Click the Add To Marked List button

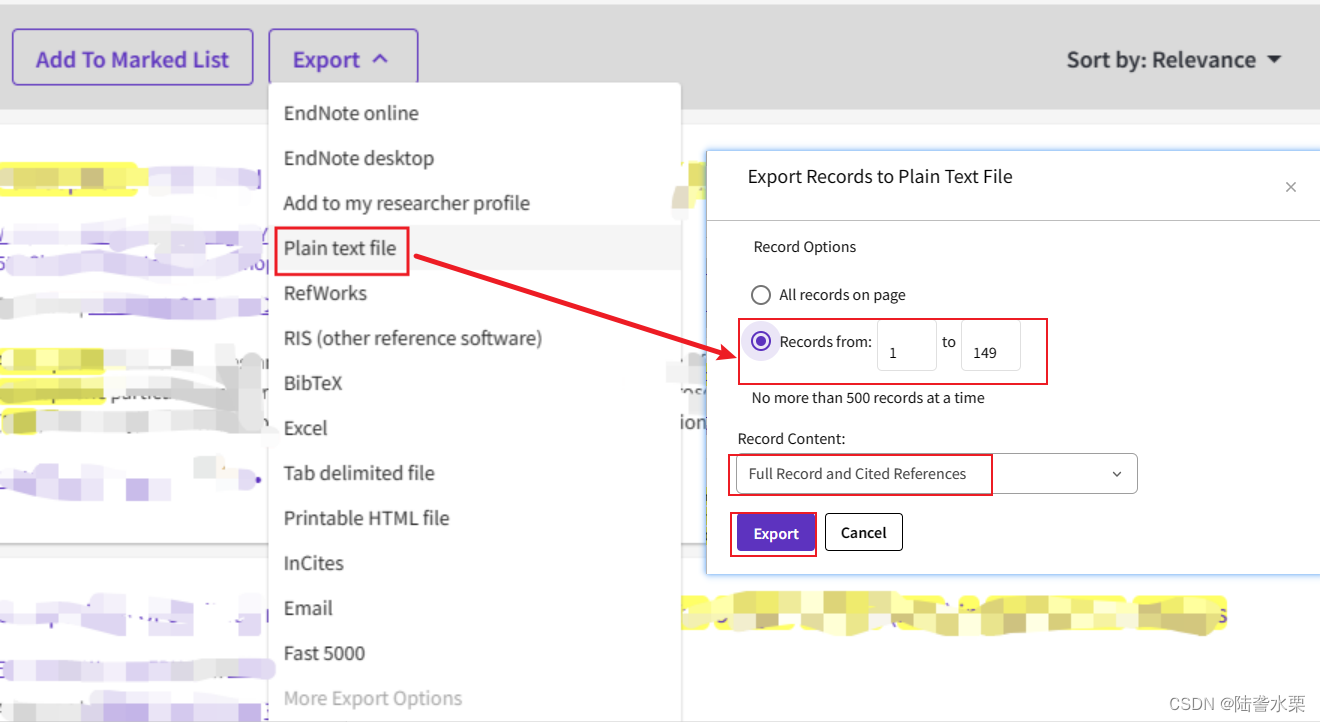pyautogui.click(x=132, y=59)
